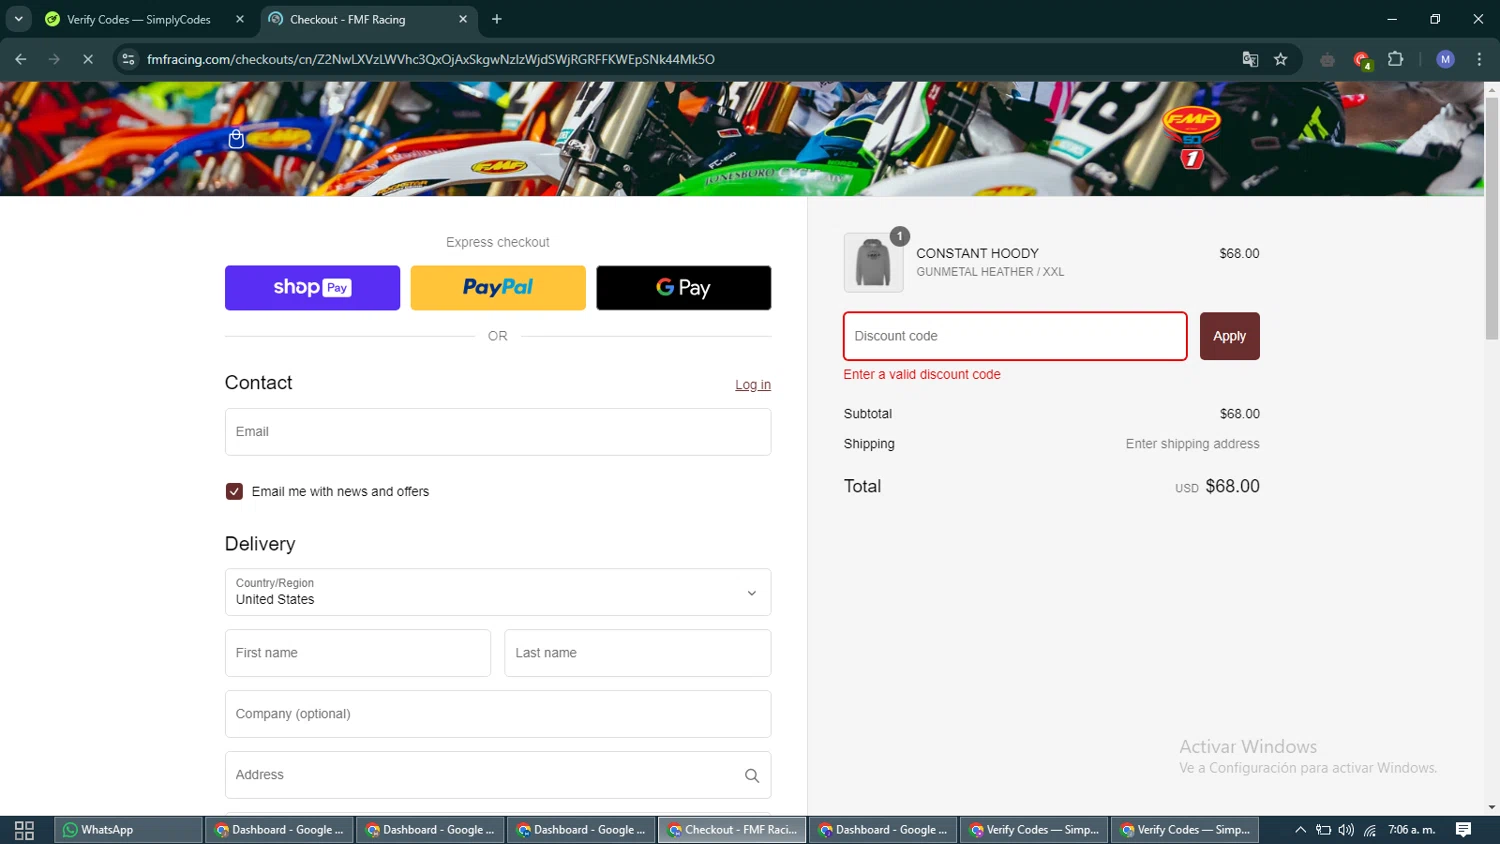
Task: Focus the Email input field
Action: click(x=498, y=432)
